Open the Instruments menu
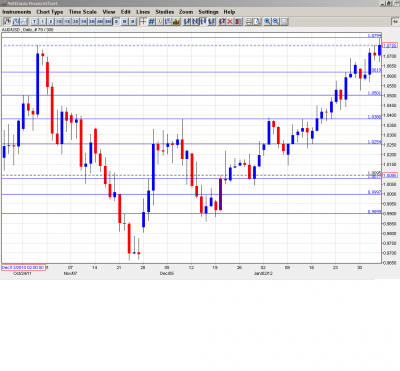 point(17,12)
